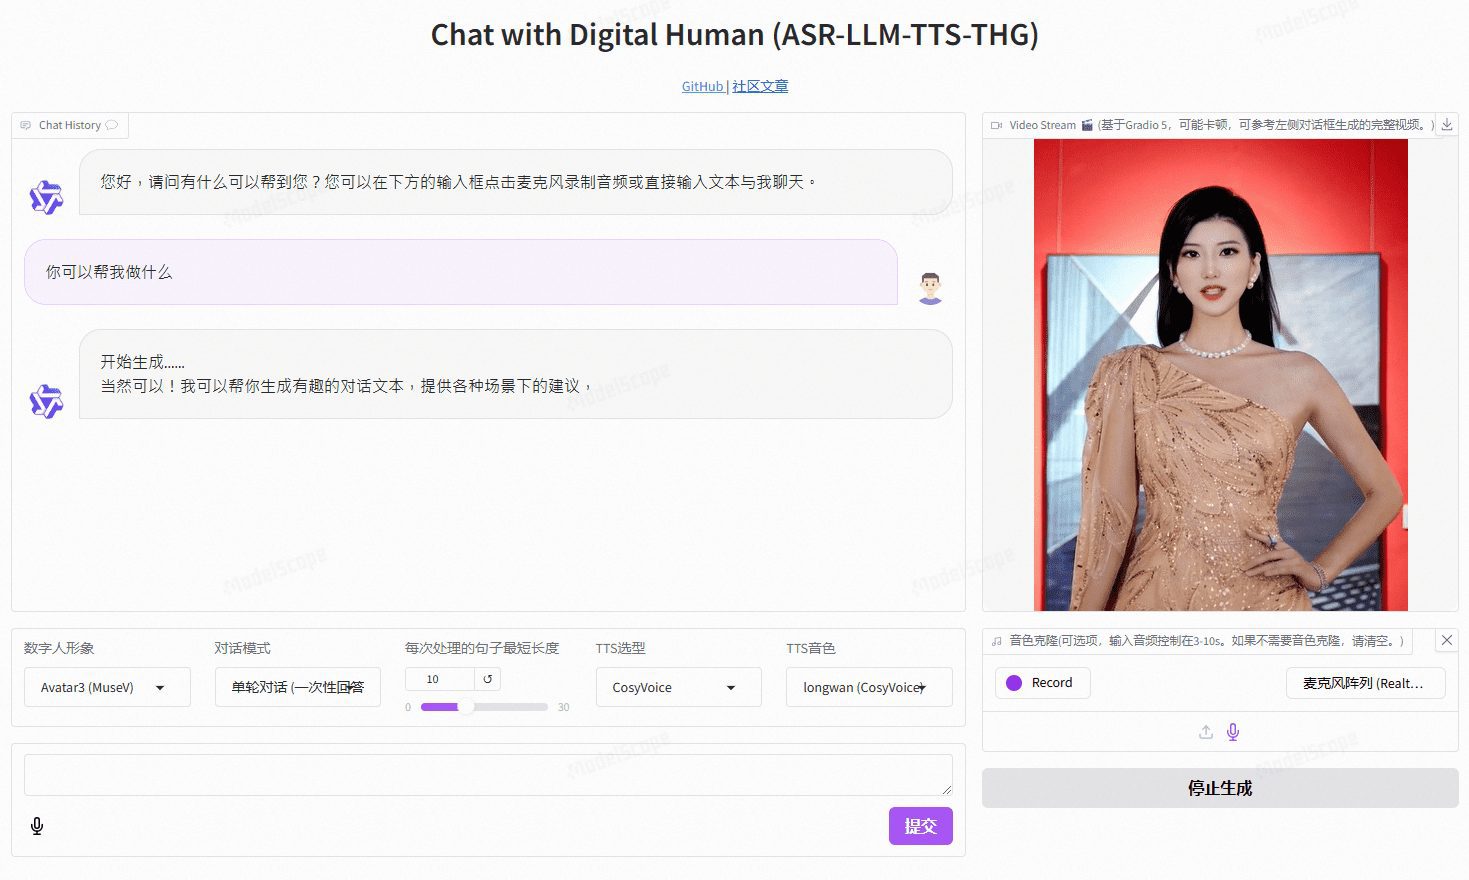
Task: Click the bot avatar beside 开始生成 message
Action: tap(46, 401)
